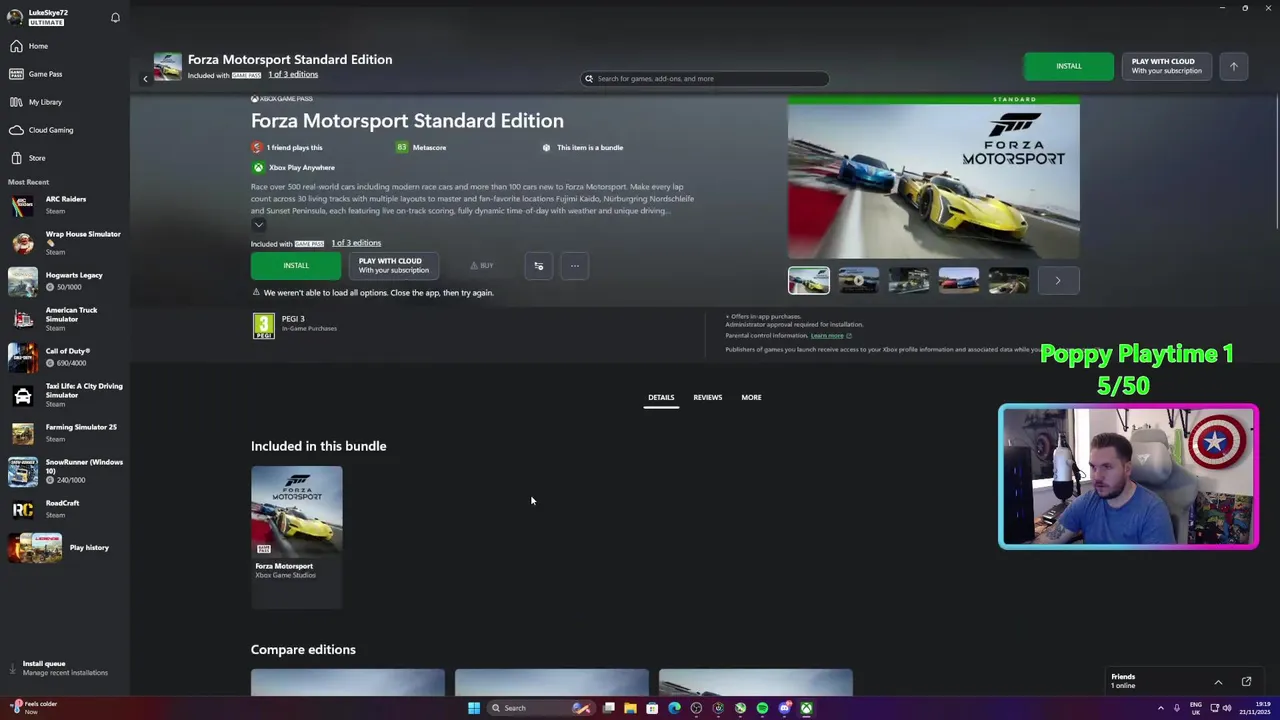Open Microsoft Edge from the taskbar

(674, 708)
